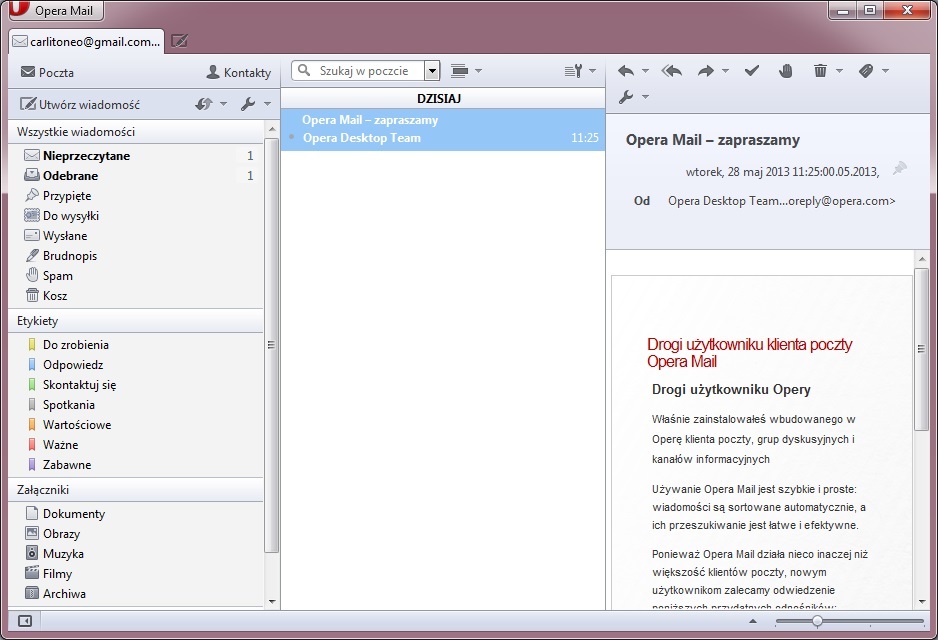Click the pin icon on message header
Image resolution: width=938 pixels, height=640 pixels.
(x=899, y=169)
